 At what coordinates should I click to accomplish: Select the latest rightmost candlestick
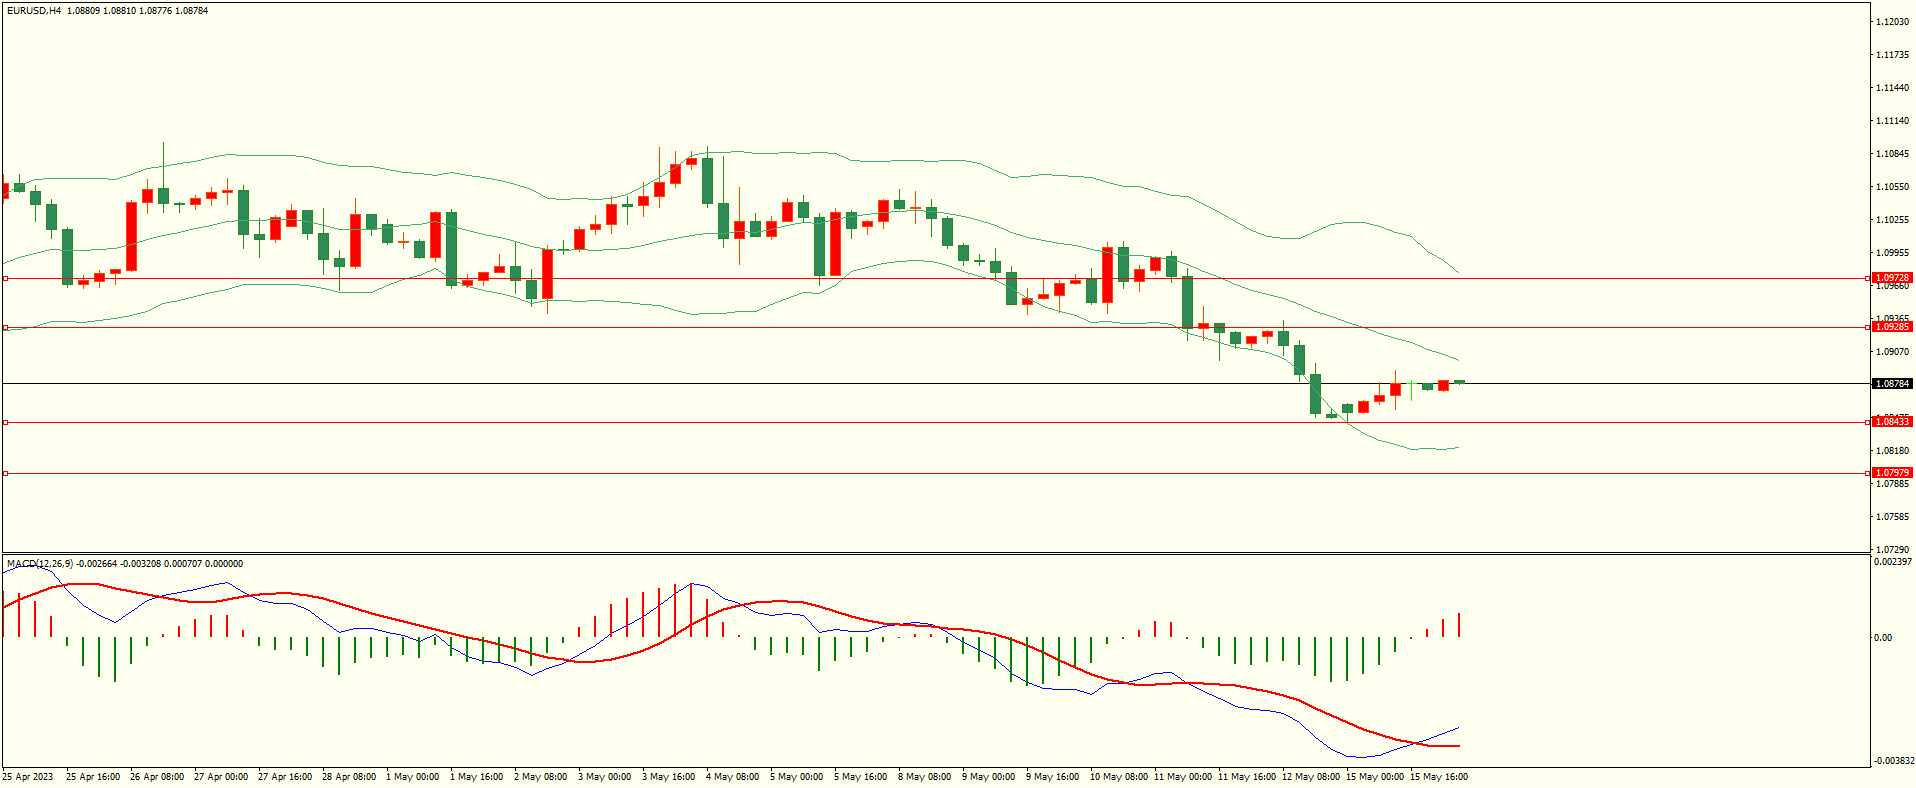coord(1459,382)
